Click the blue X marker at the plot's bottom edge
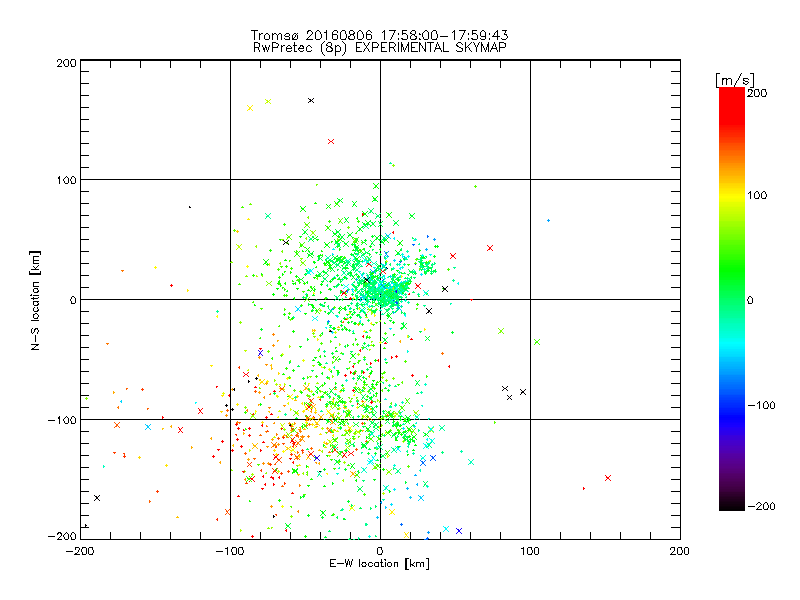The height and width of the screenshot is (600, 800). [x=459, y=531]
